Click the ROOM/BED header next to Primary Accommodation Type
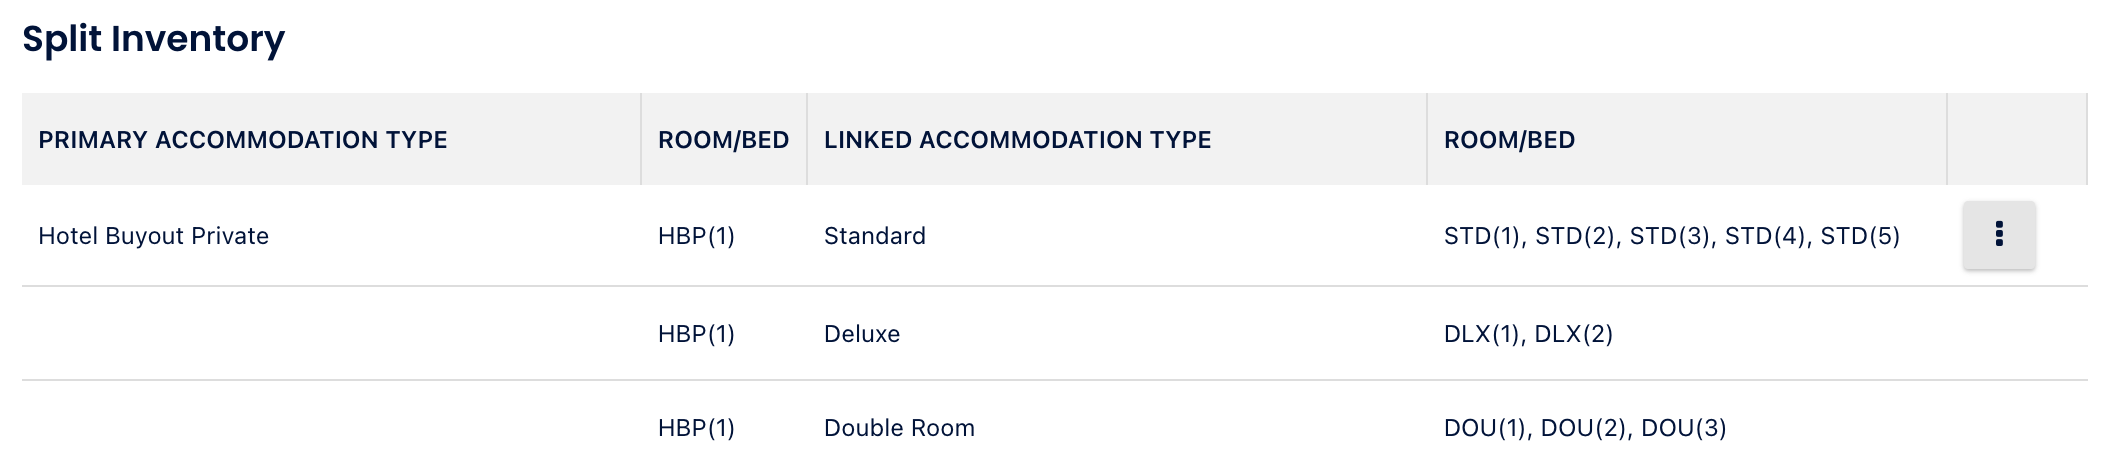2104x468 pixels. [x=723, y=140]
